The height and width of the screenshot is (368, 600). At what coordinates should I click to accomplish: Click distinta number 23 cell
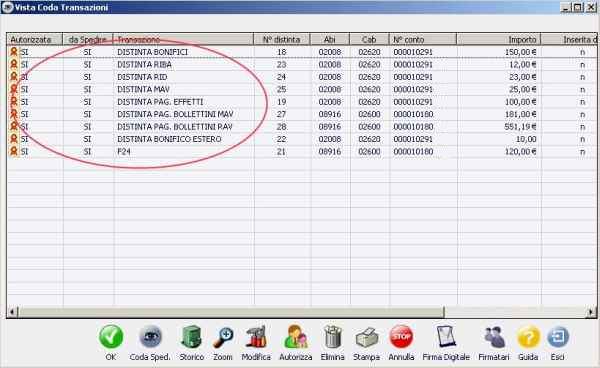click(x=282, y=65)
